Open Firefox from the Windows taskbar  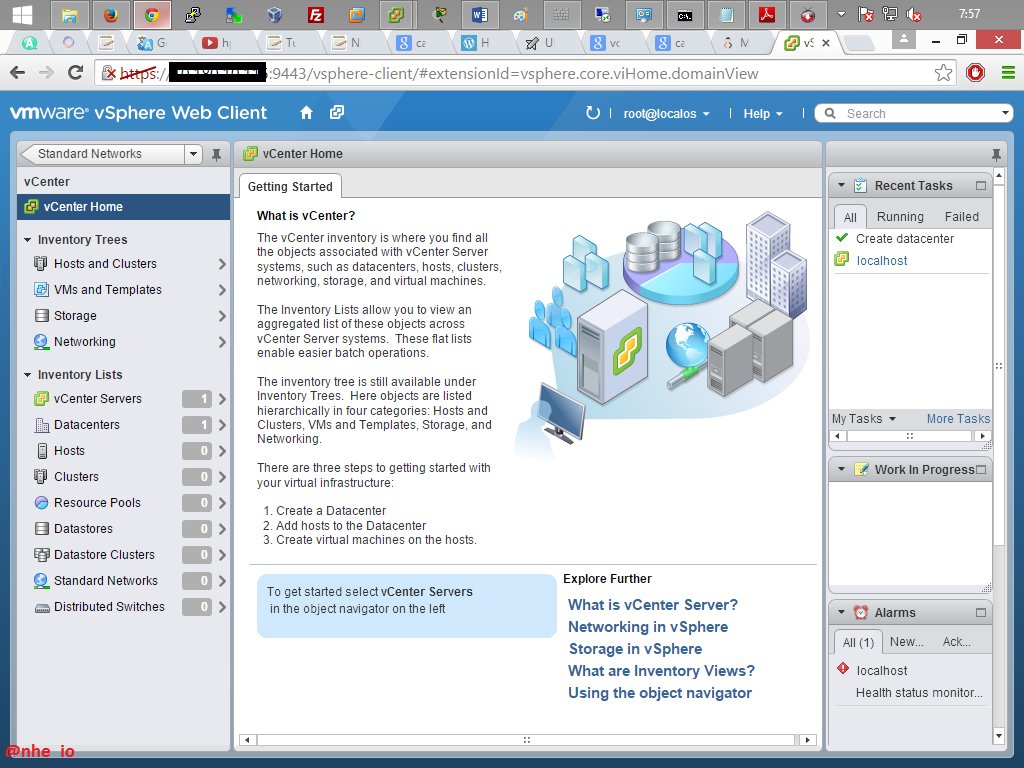(x=111, y=15)
